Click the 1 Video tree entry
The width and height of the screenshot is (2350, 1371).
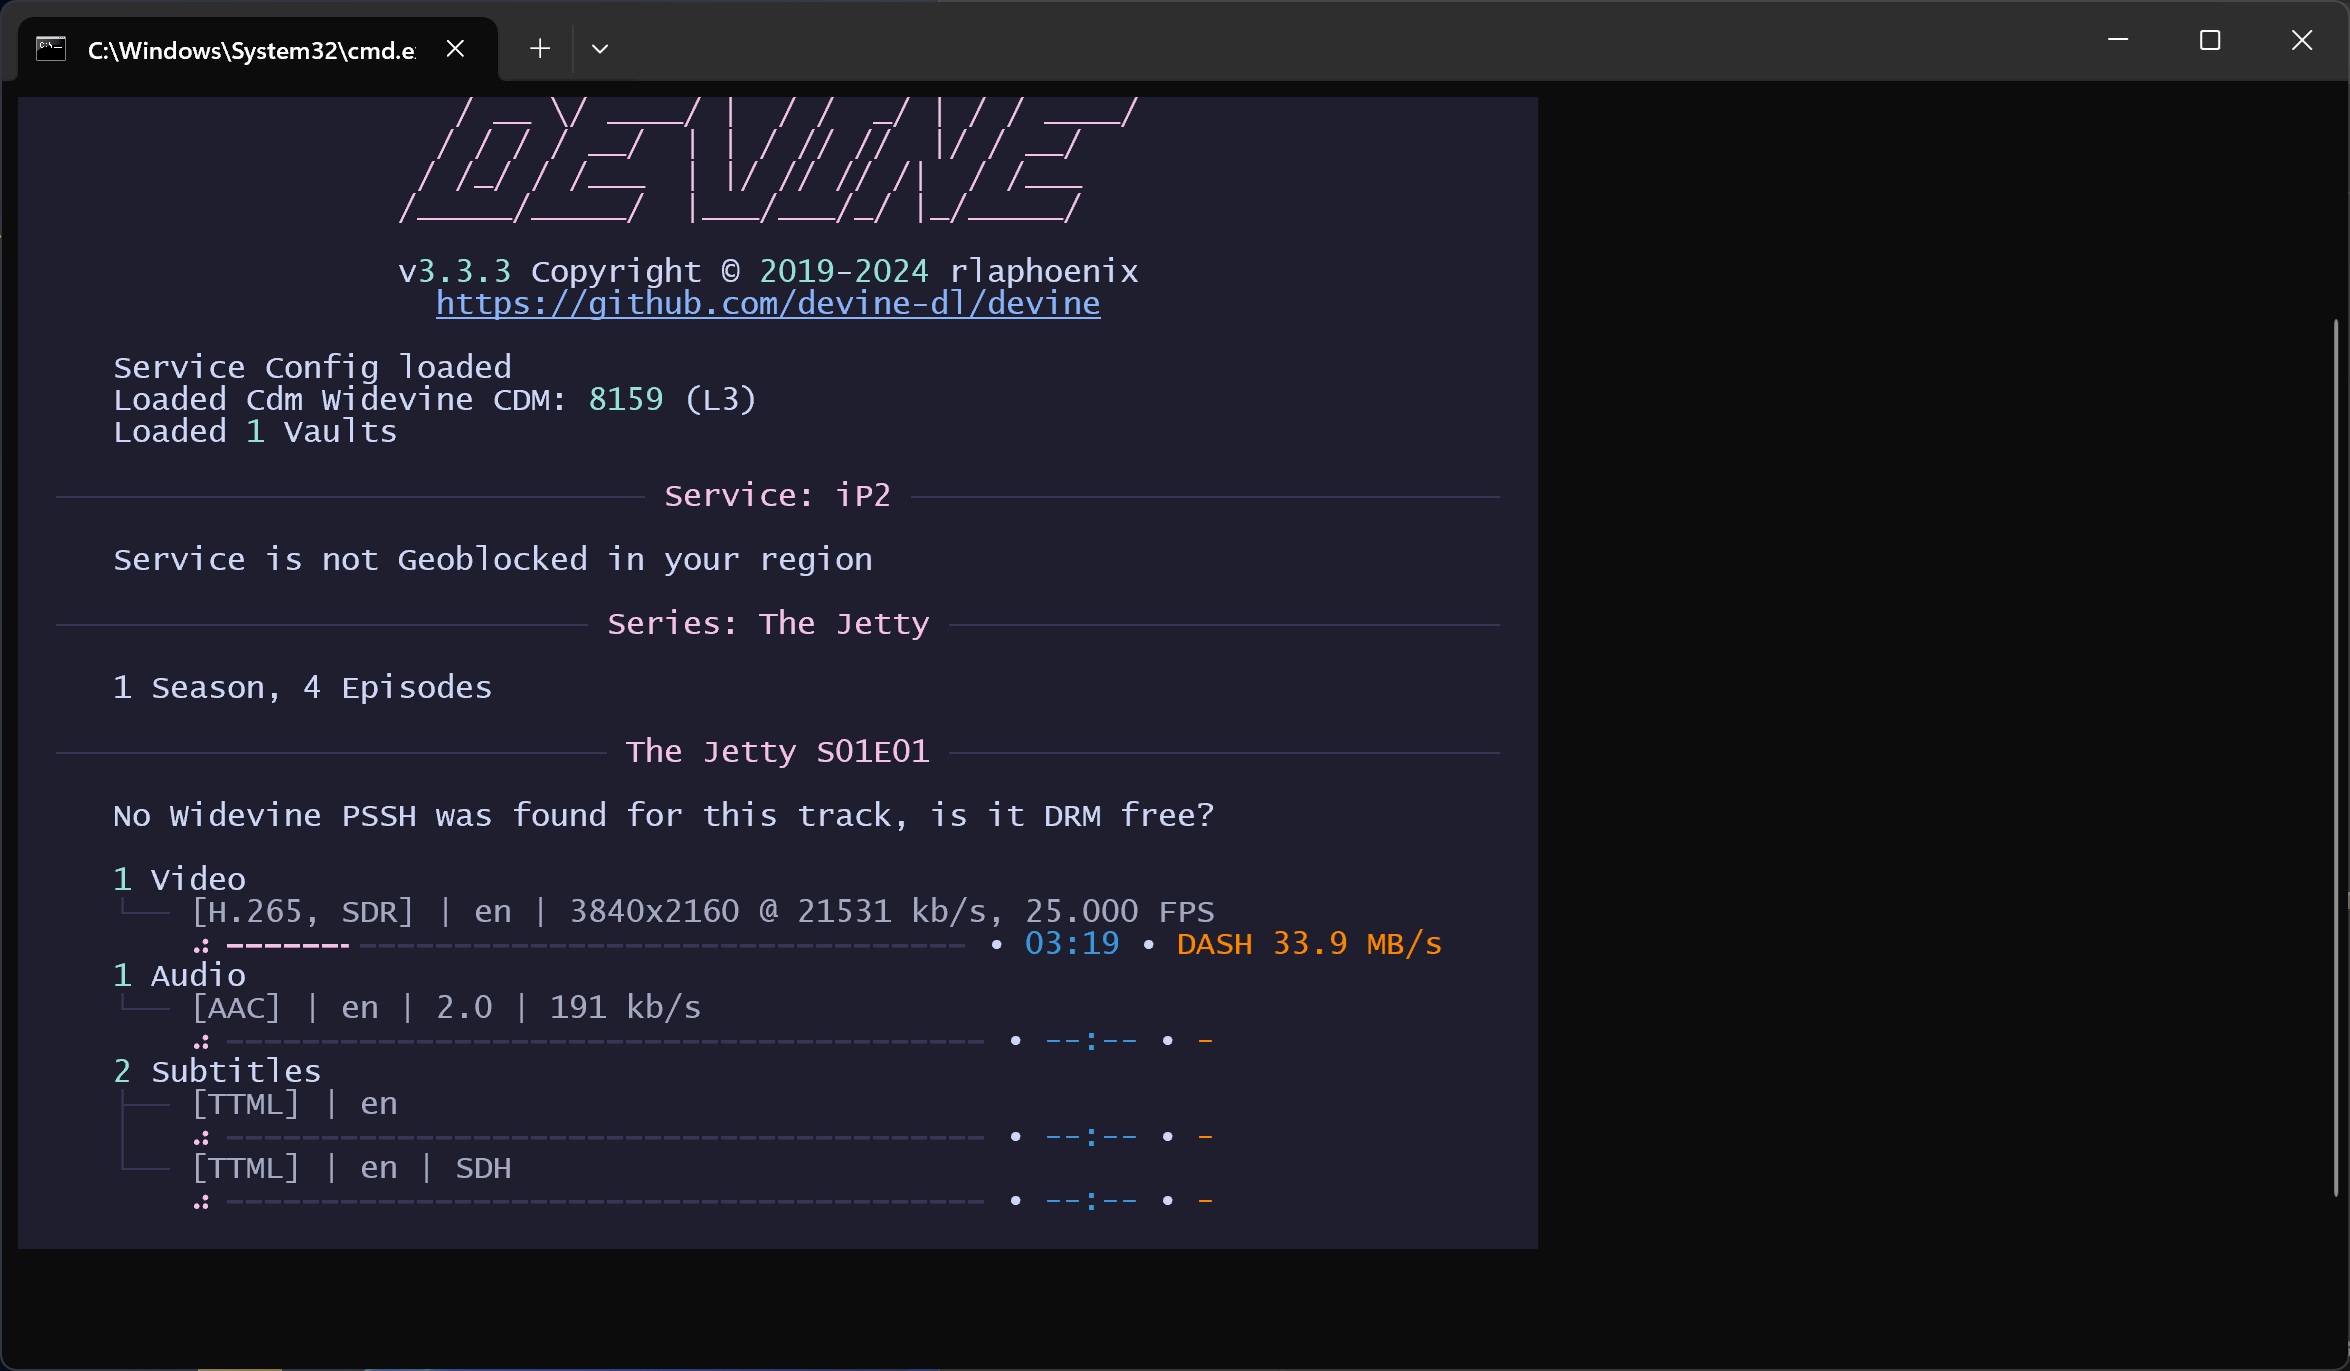(180, 880)
